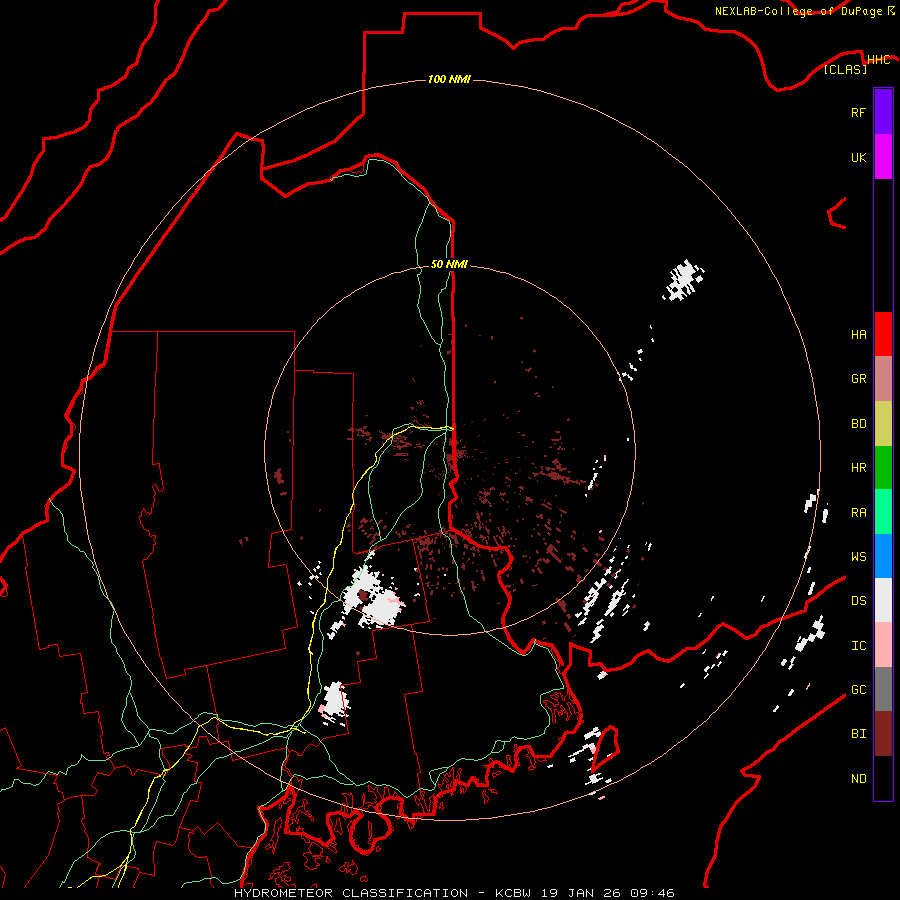Screen dimensions: 900x900
Task: Click the UK legend label
Action: coord(858,157)
